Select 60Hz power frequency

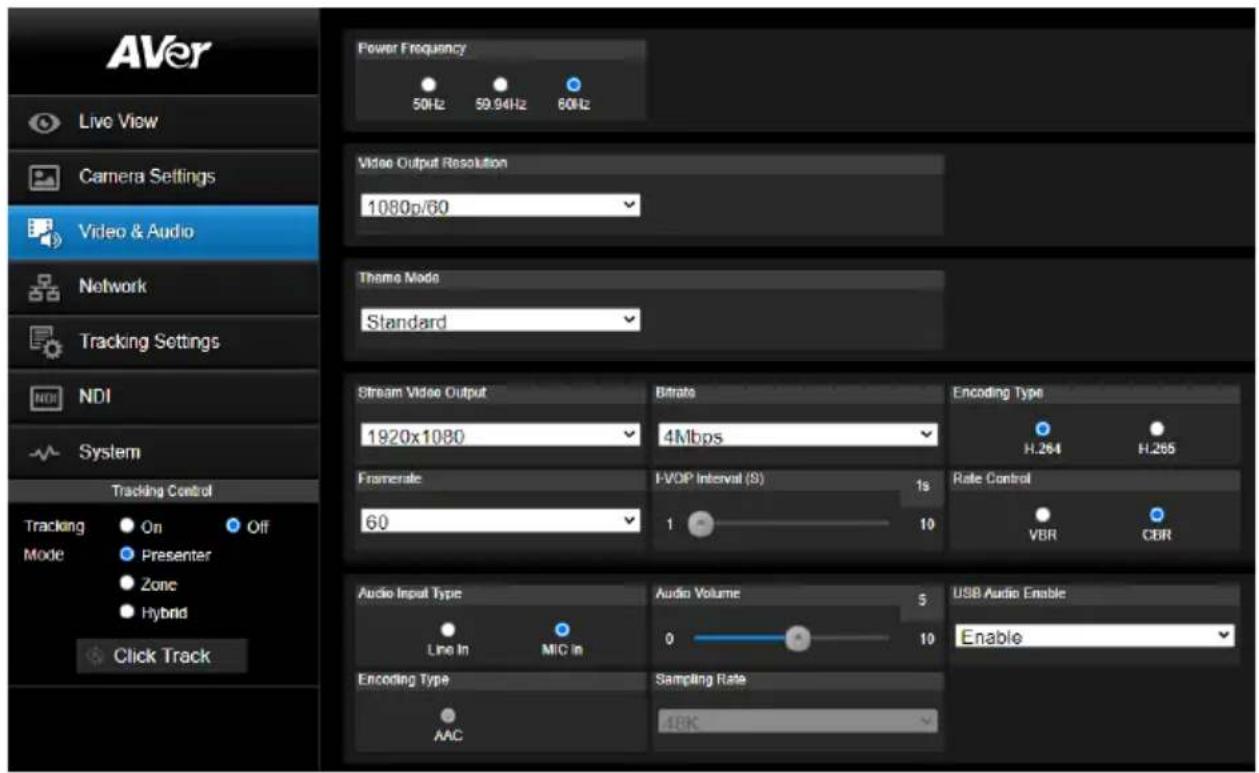tap(573, 87)
